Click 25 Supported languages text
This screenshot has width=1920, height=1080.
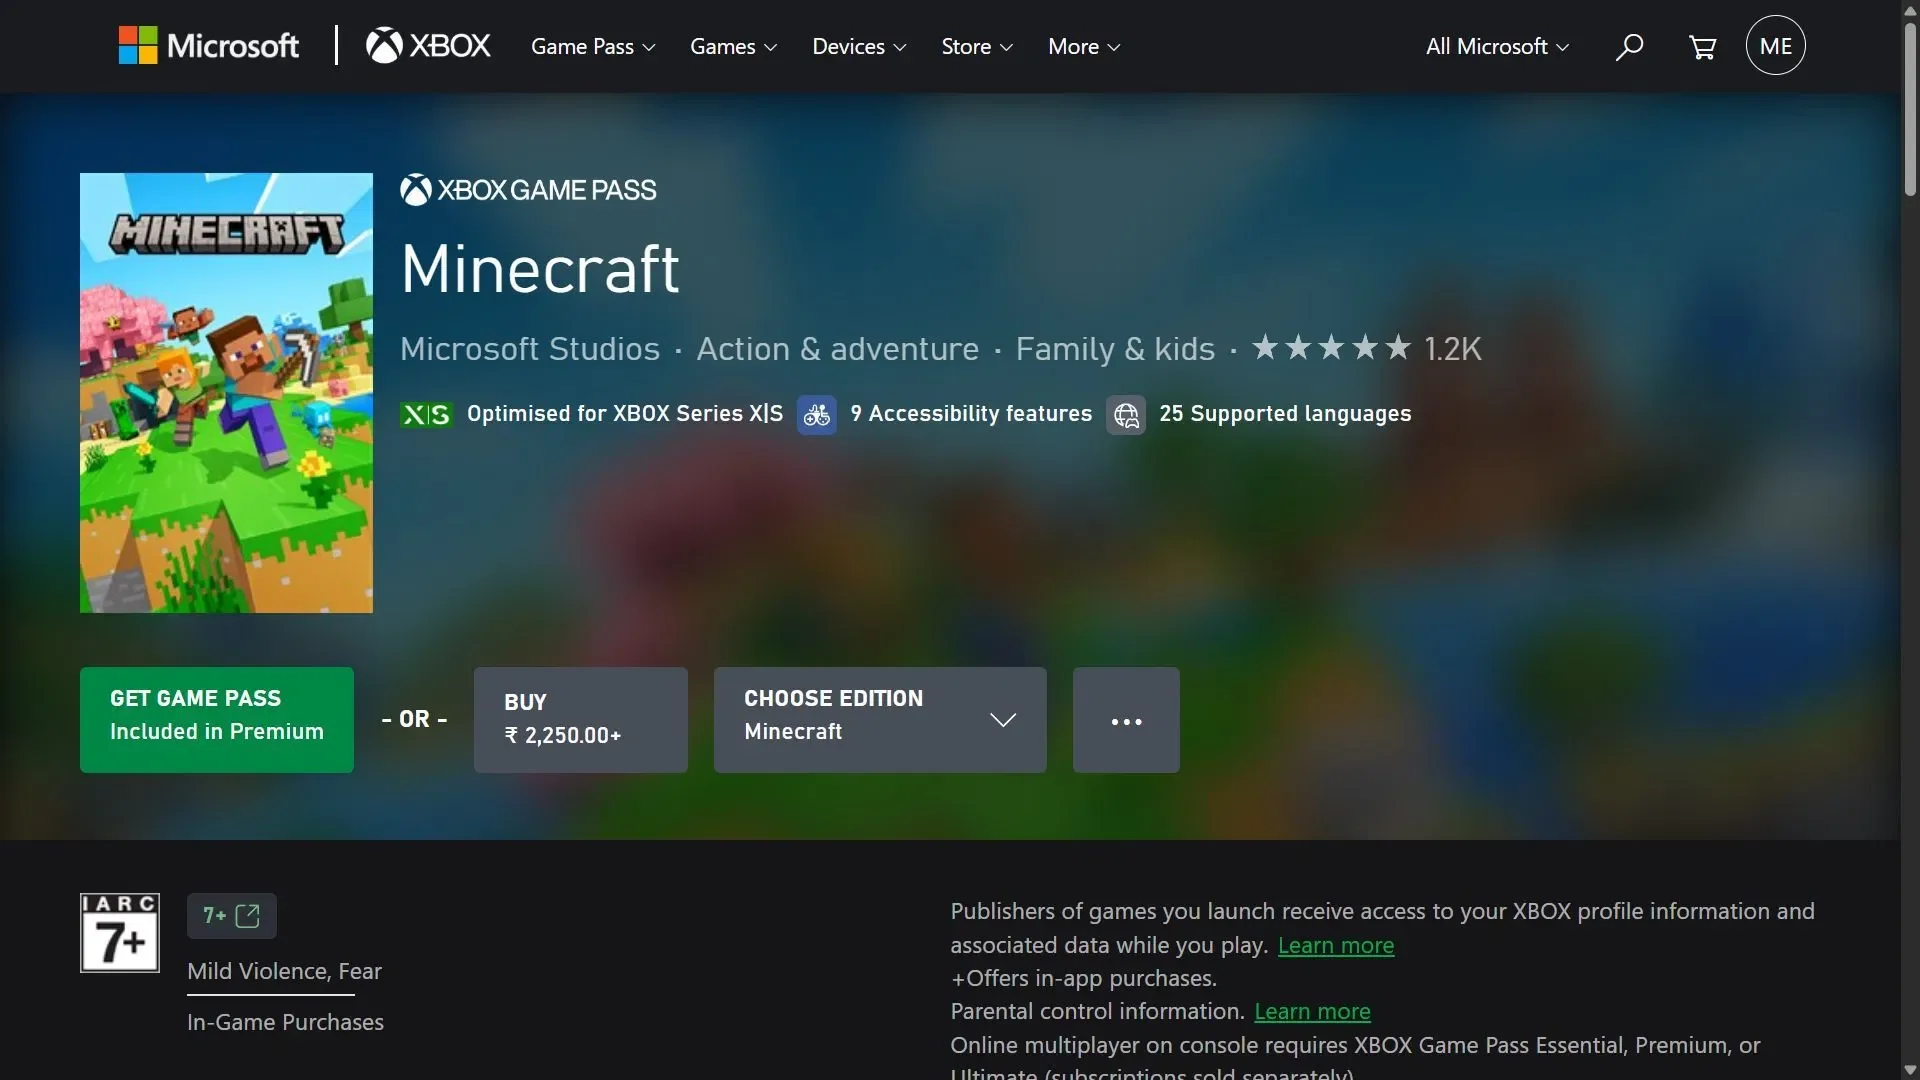pyautogui.click(x=1285, y=414)
